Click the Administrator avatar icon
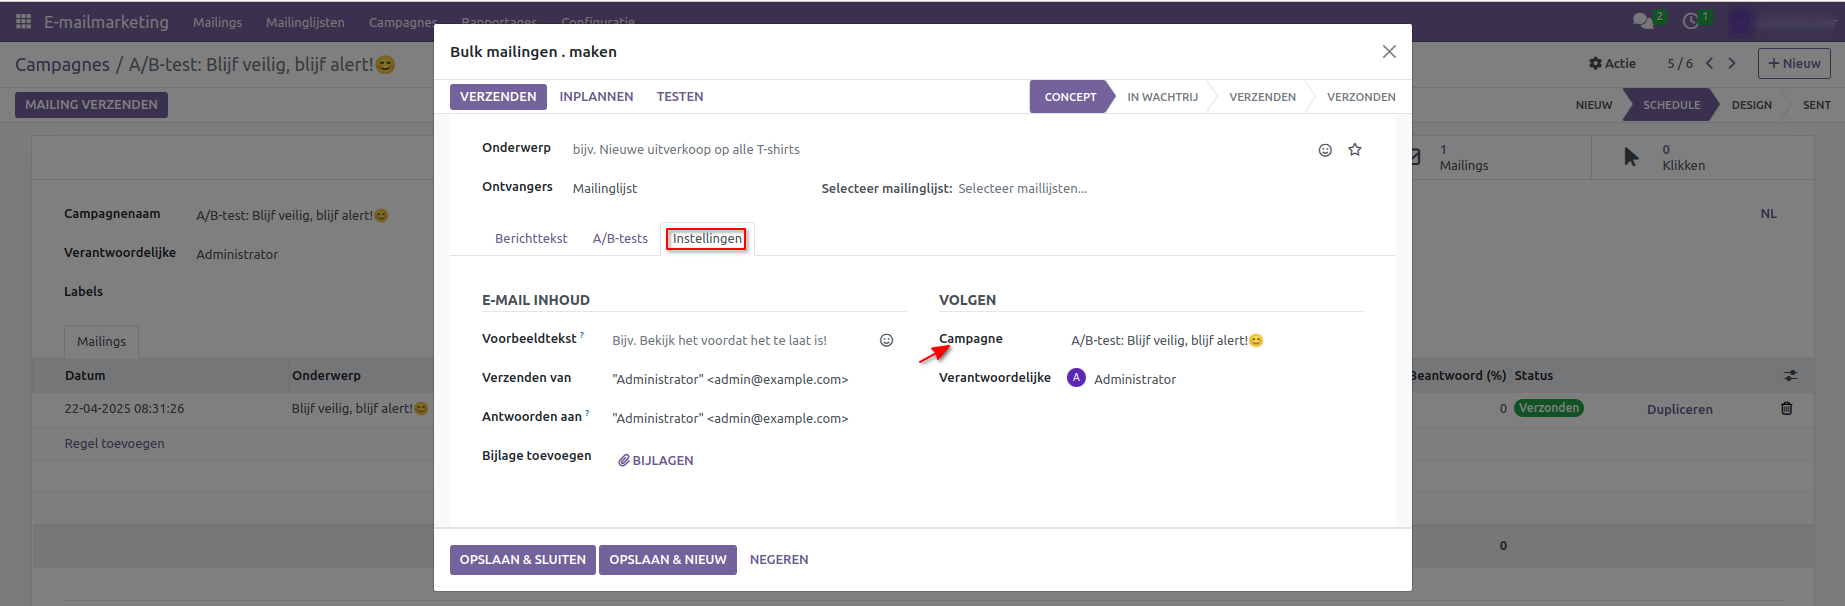The image size is (1845, 606). coord(1076,378)
